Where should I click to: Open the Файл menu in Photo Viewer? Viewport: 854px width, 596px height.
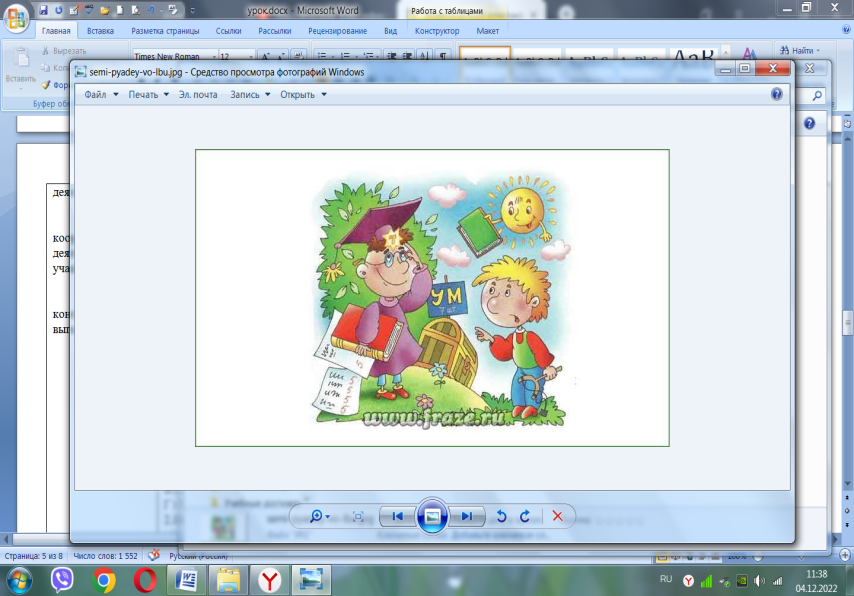[101, 95]
